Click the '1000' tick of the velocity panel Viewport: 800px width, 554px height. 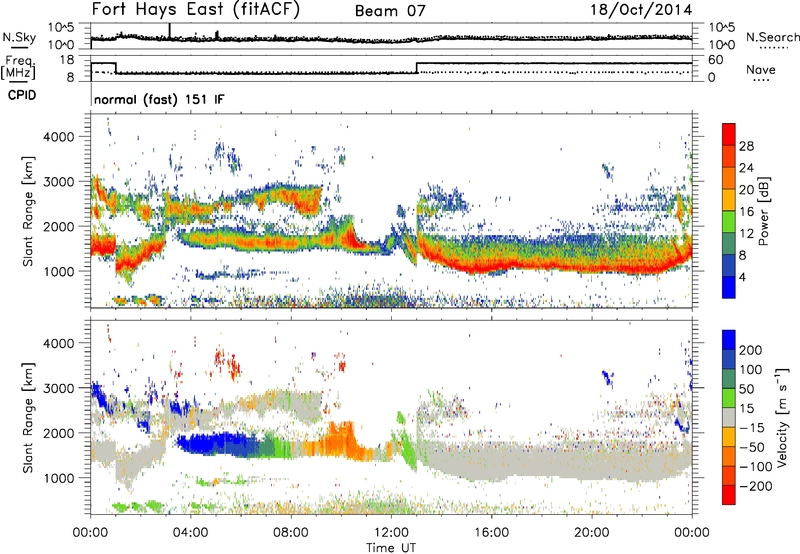(58, 478)
